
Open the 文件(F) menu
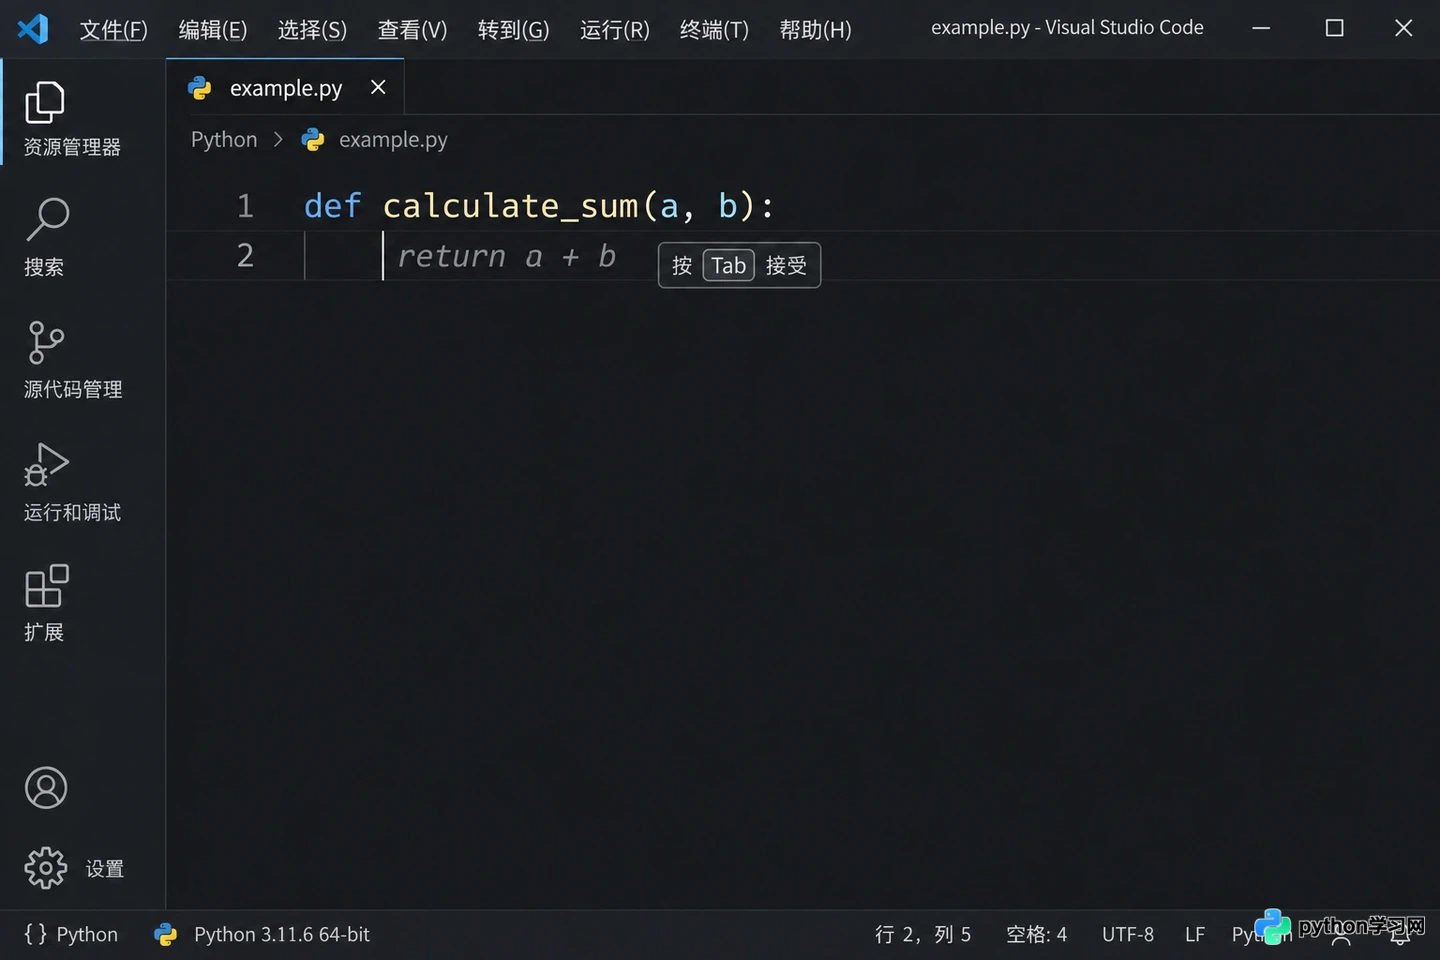113,30
